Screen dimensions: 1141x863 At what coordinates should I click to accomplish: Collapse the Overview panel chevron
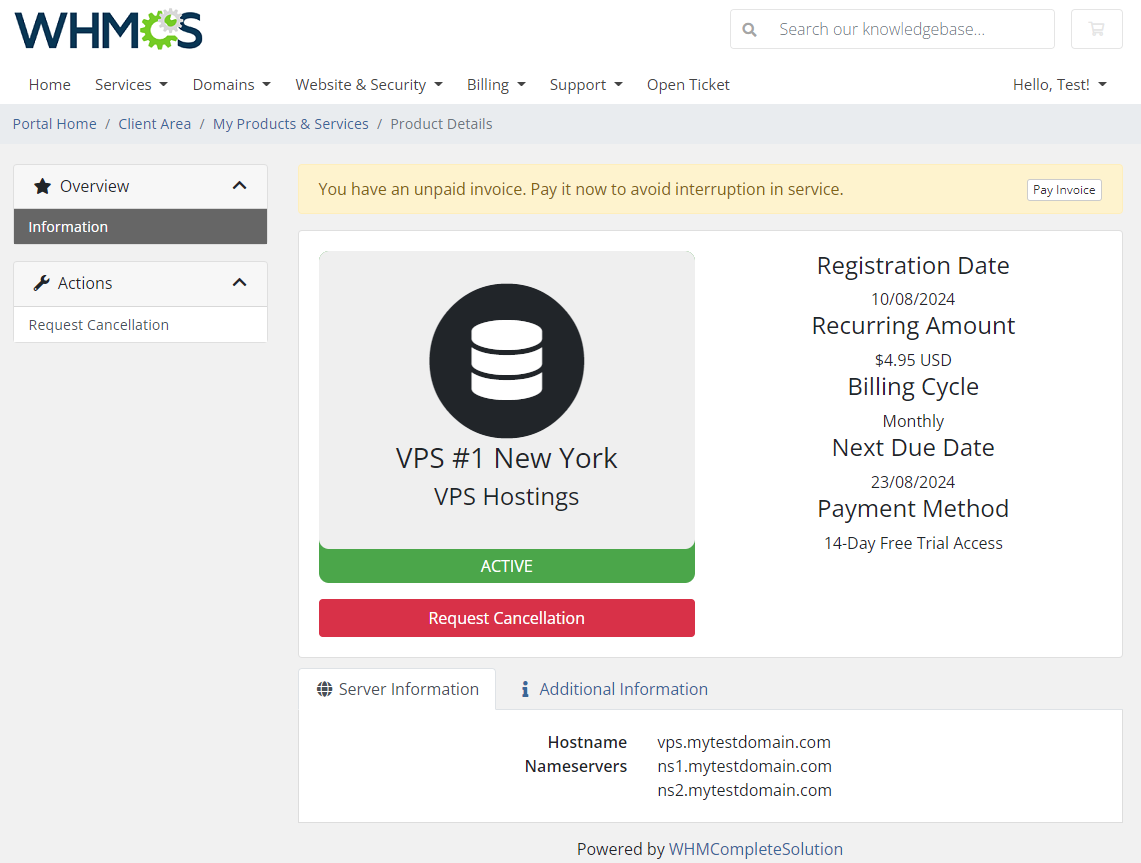239,185
